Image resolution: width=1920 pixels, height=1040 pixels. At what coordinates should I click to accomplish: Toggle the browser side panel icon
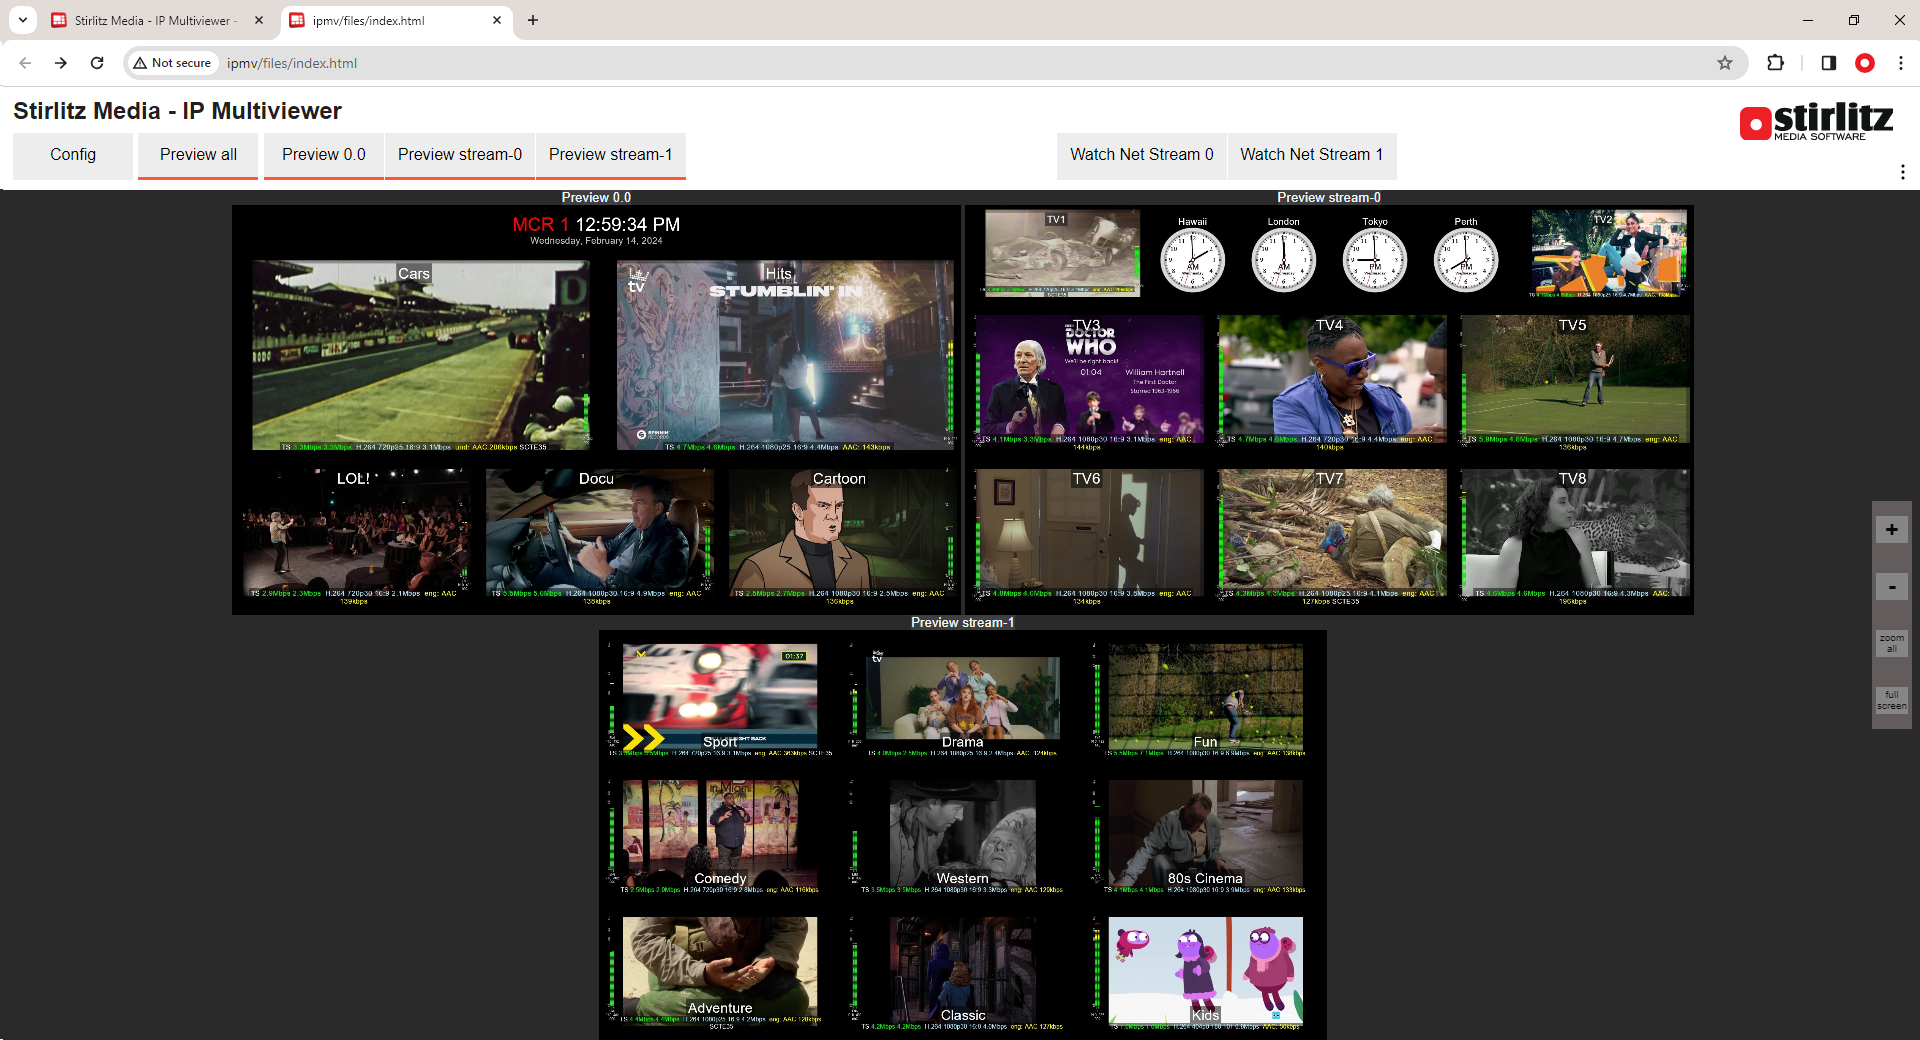[1828, 63]
